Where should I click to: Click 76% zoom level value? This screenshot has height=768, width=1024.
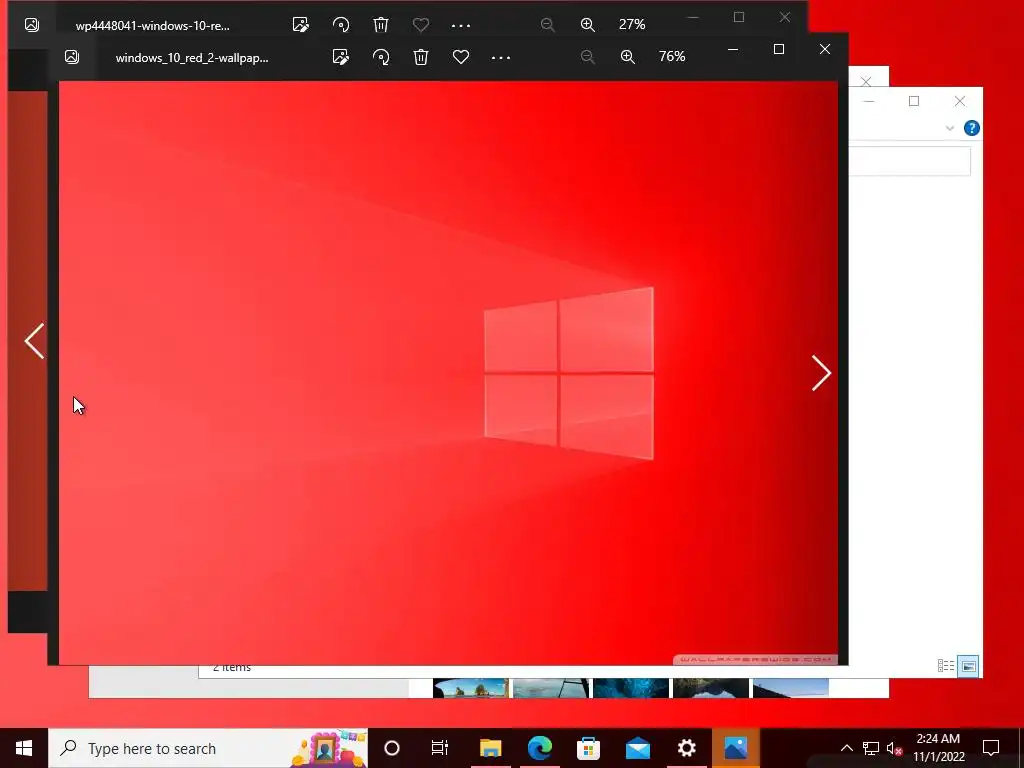[x=672, y=57]
